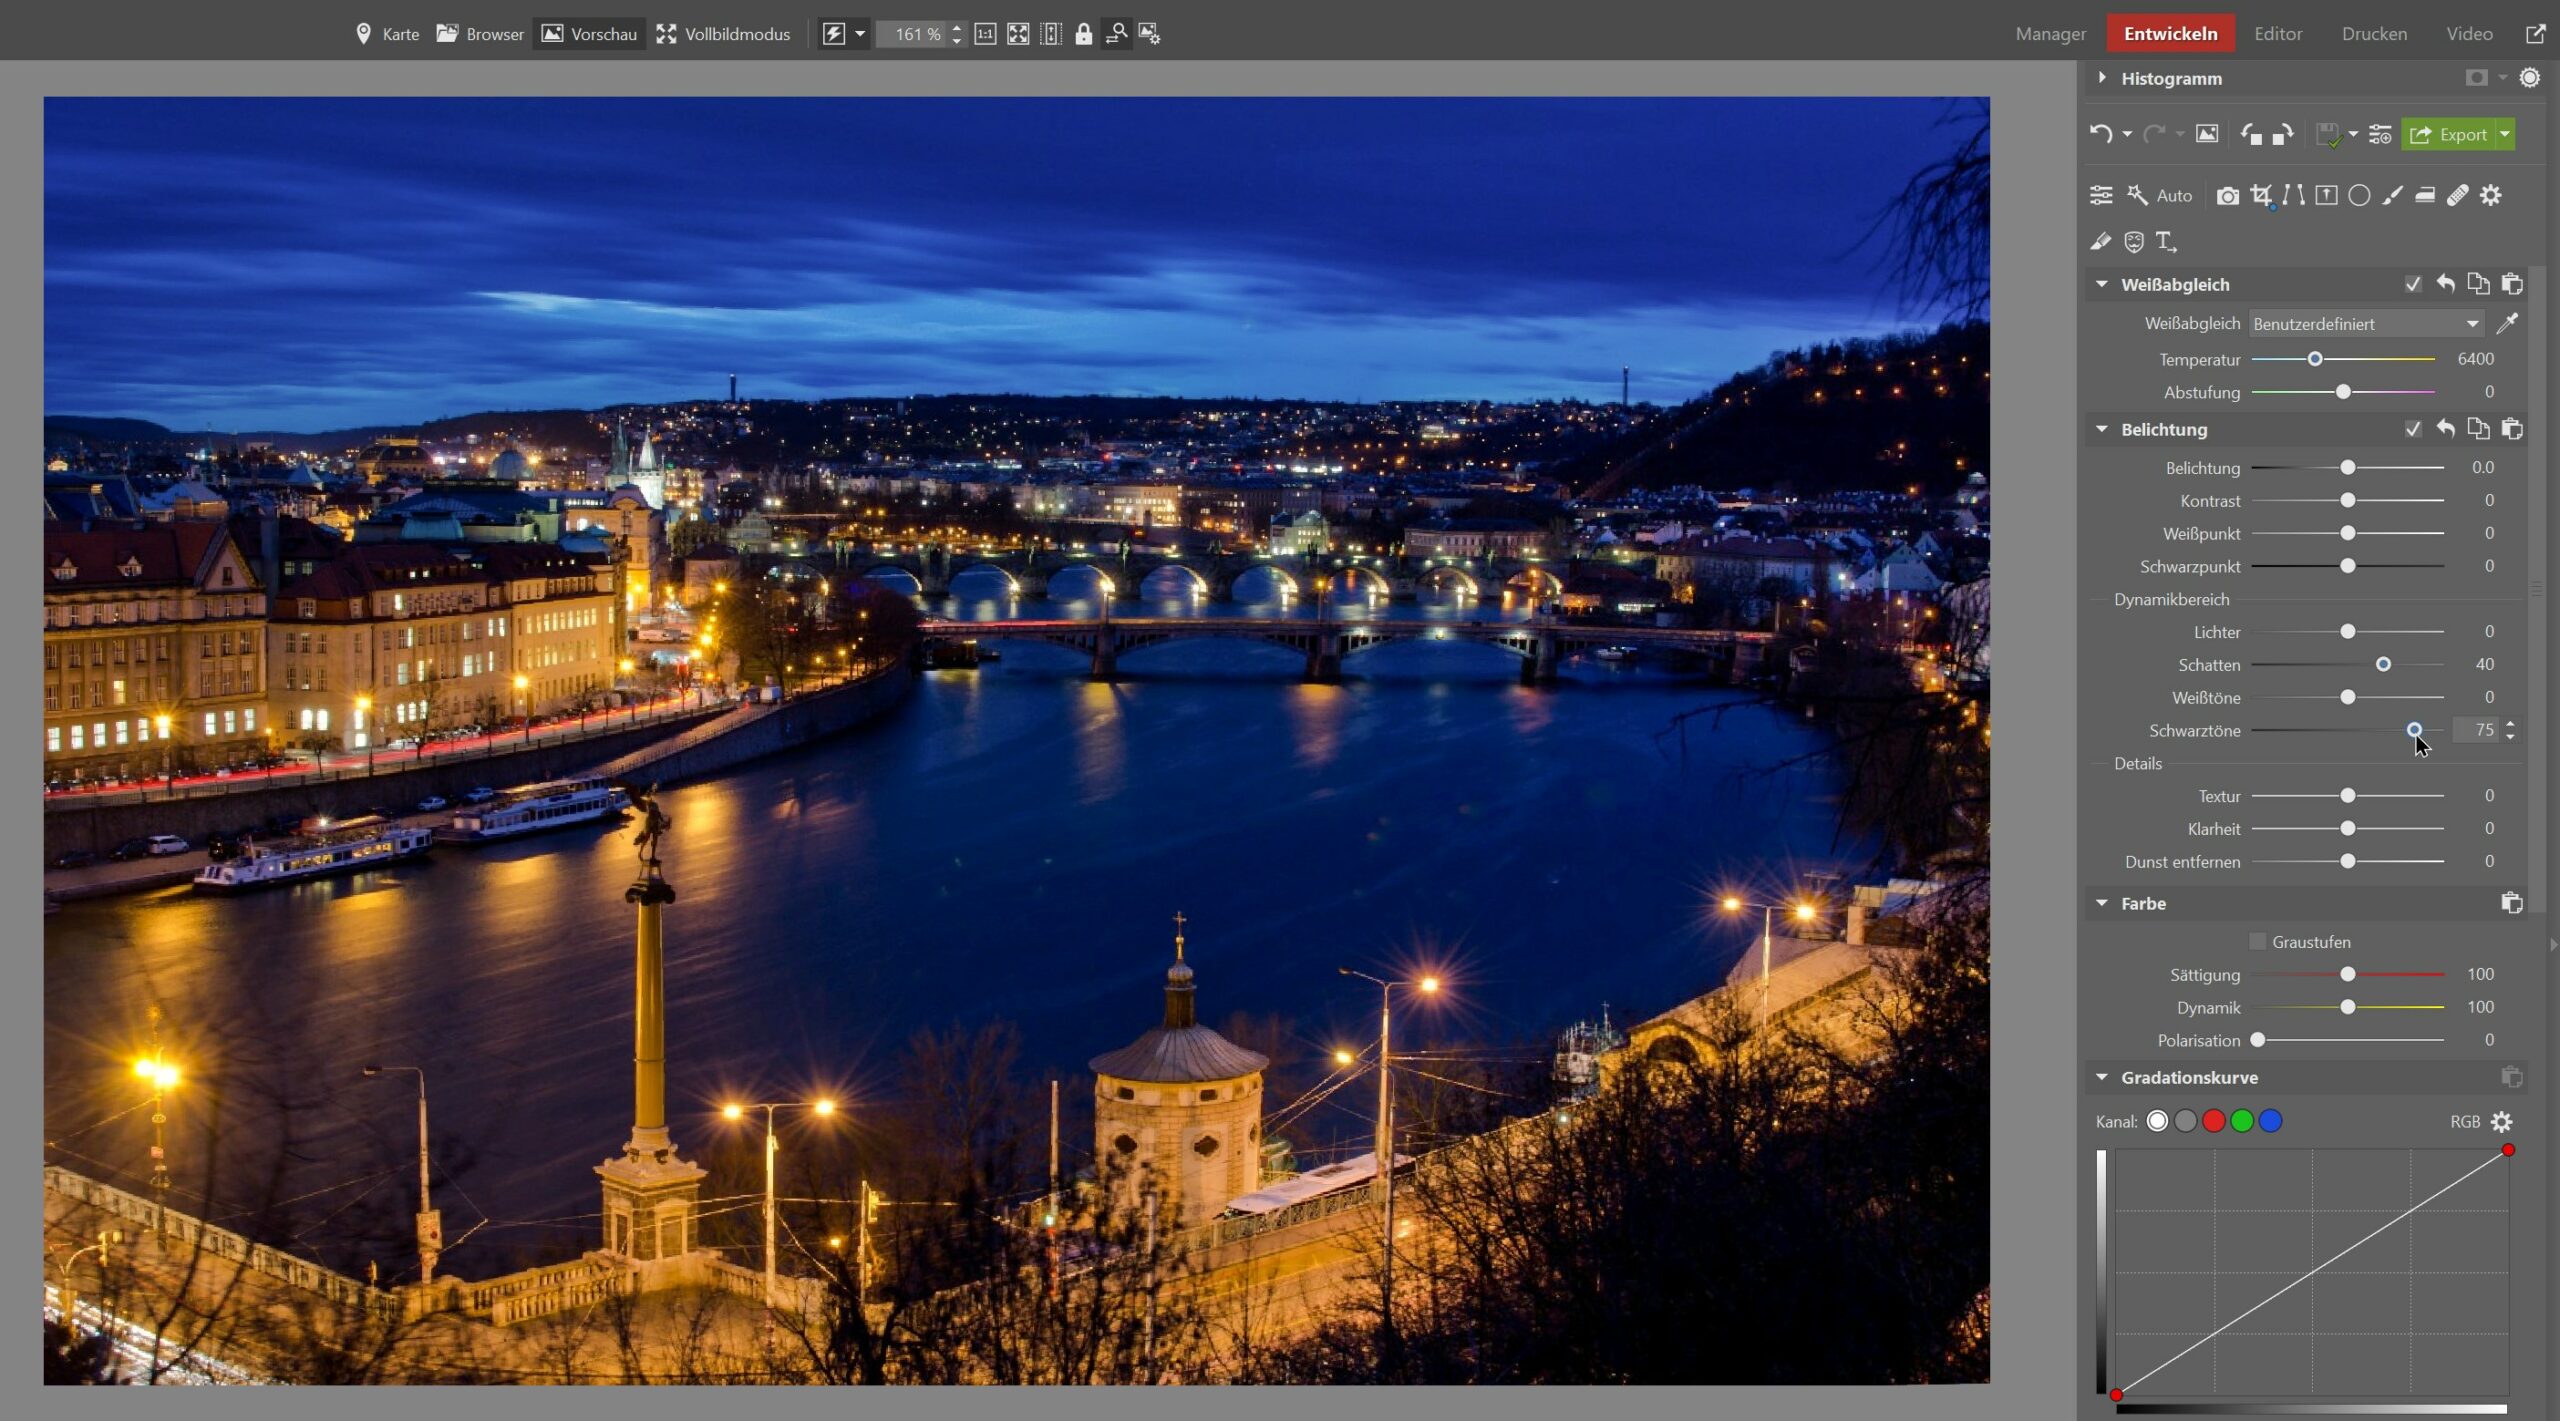This screenshot has width=2560, height=1421.
Task: Open the Weißabgleich Benutzerdefiniert dropdown
Action: [x=2366, y=324]
